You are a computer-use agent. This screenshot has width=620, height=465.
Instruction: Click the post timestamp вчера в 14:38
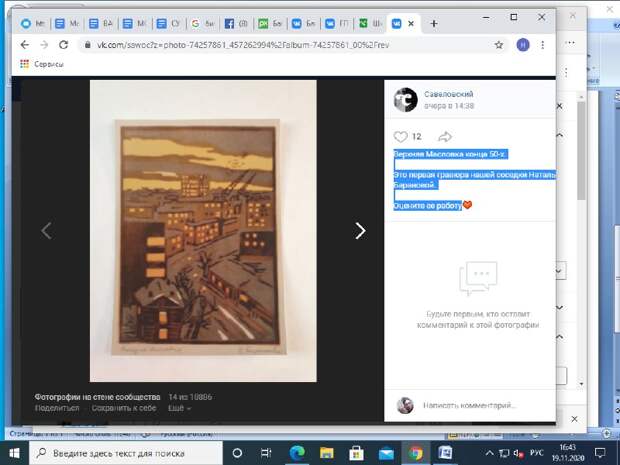tap(449, 106)
